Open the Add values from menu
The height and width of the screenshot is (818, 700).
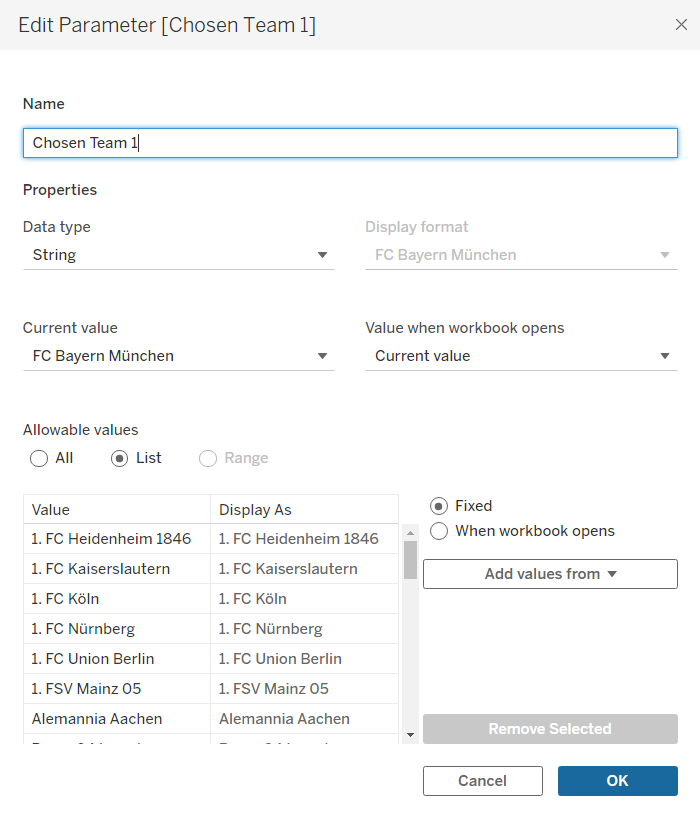[x=550, y=574]
